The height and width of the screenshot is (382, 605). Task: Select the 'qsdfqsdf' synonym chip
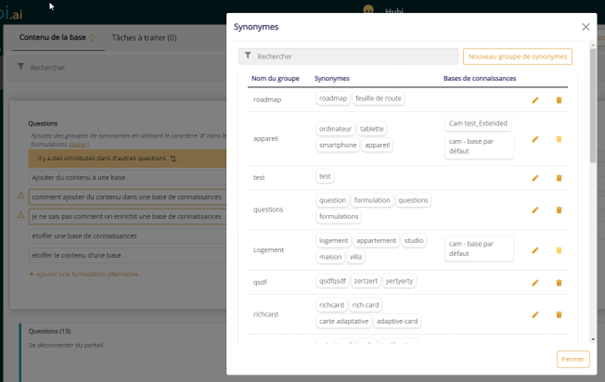pyautogui.click(x=332, y=281)
